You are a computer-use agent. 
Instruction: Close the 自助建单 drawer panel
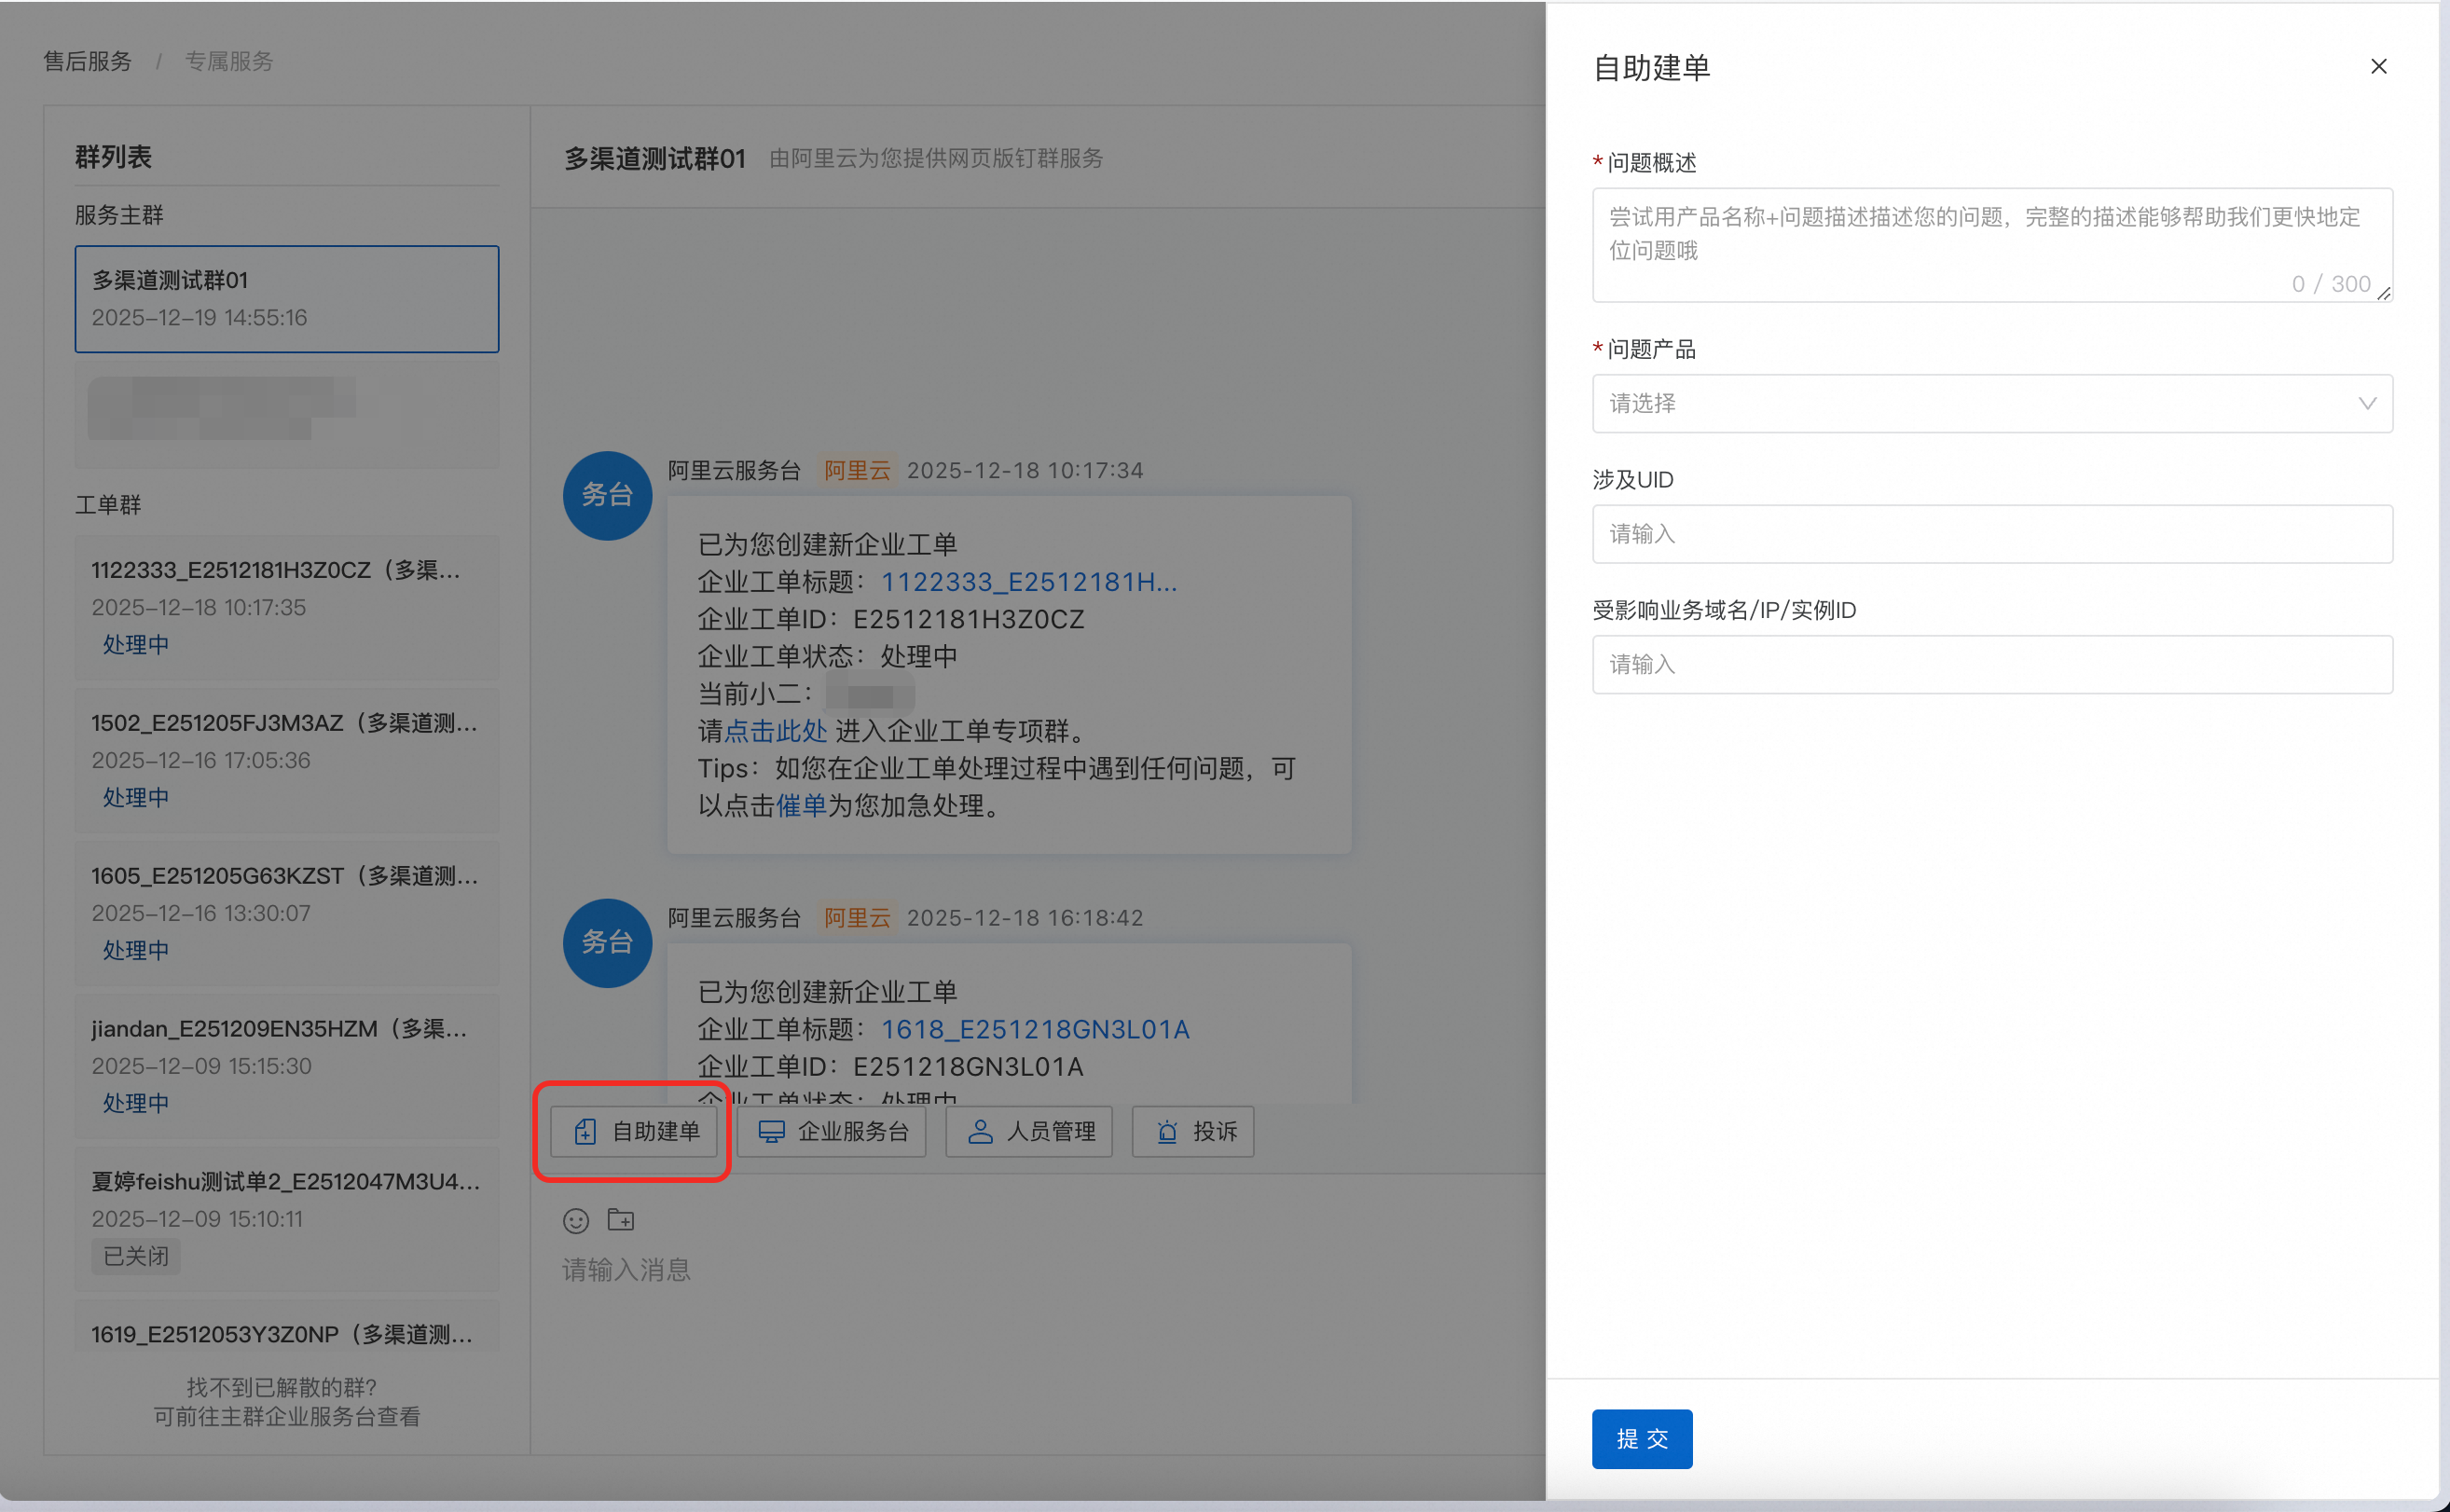click(2378, 67)
